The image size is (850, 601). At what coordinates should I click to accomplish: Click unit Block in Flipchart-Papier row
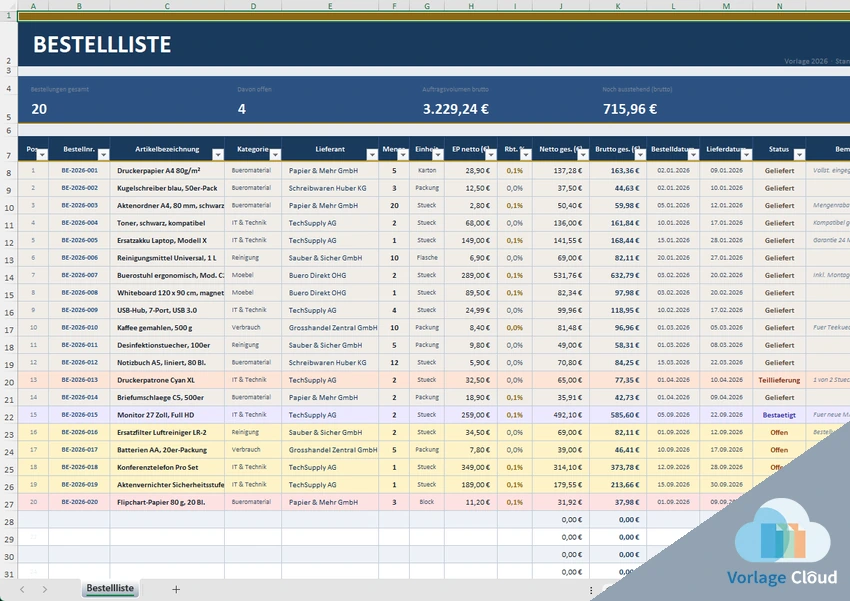[427, 502]
